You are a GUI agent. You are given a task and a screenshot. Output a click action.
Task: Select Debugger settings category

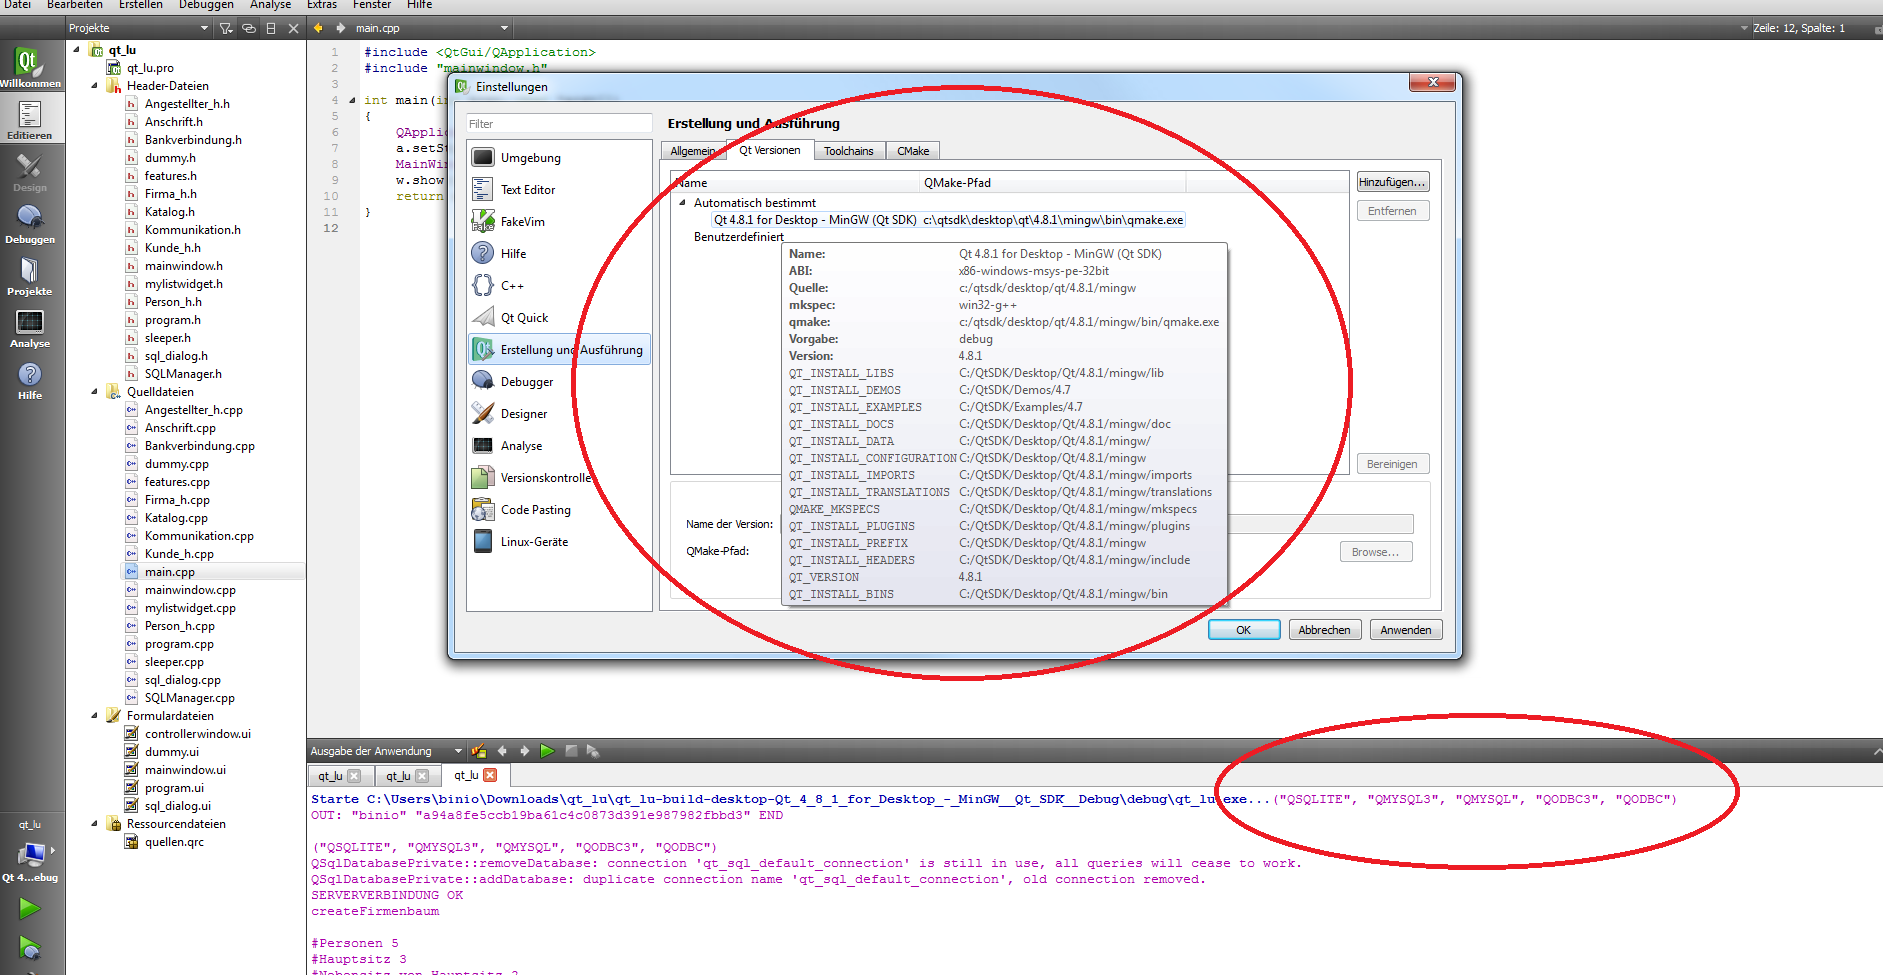tap(559, 382)
